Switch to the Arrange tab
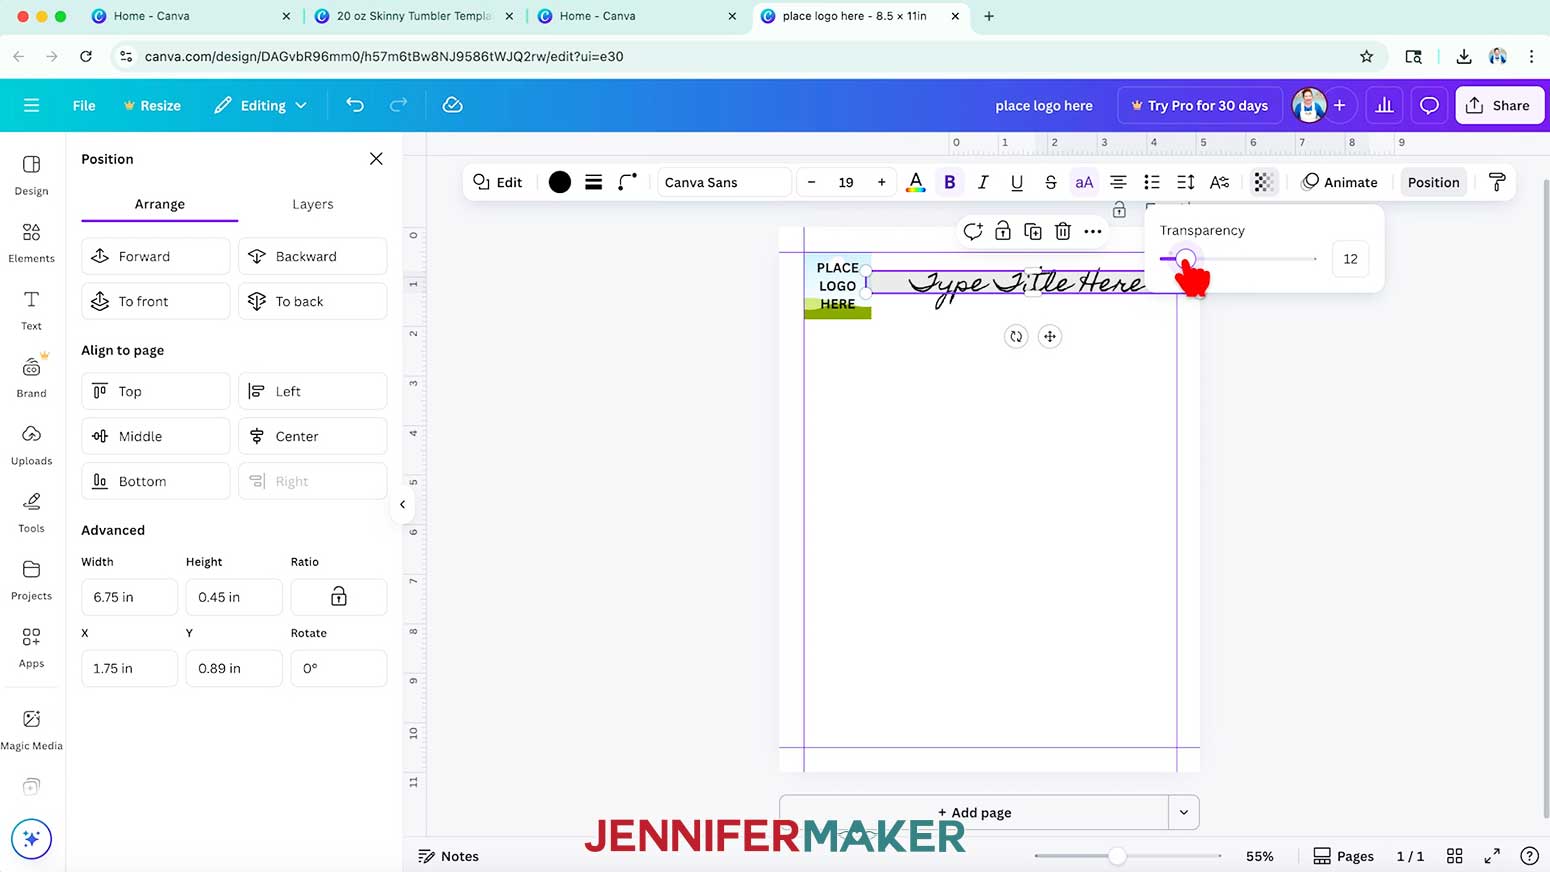 (x=160, y=204)
